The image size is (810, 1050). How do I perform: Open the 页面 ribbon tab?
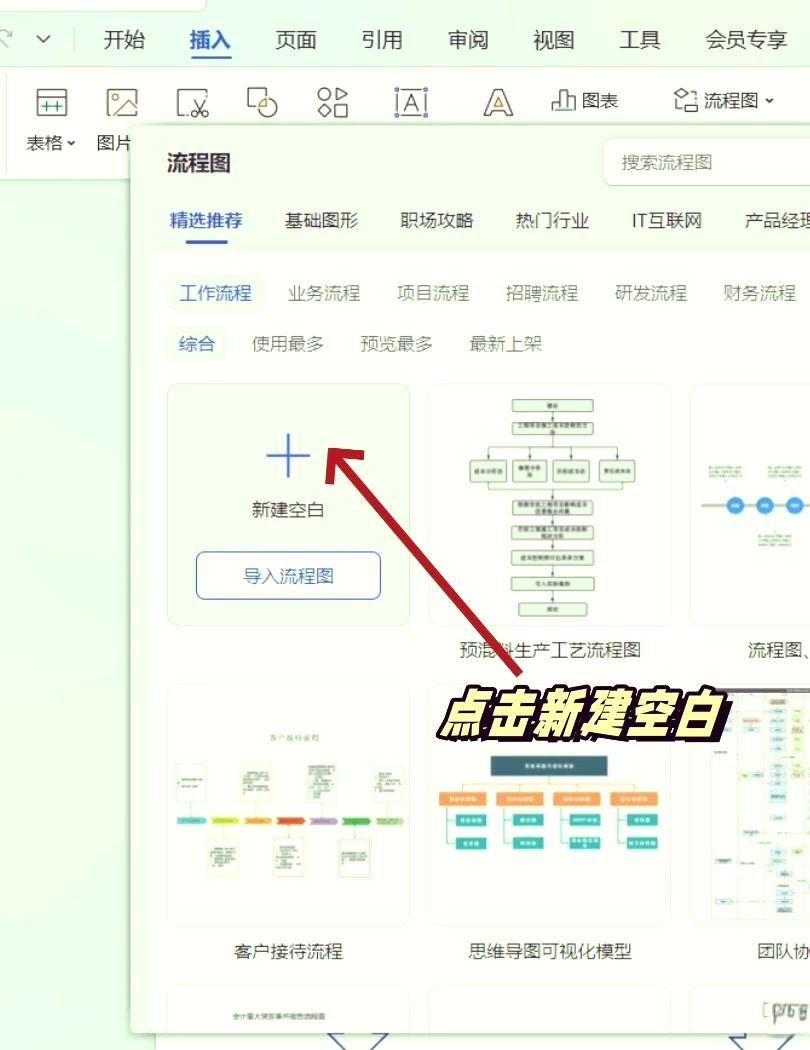pyautogui.click(x=296, y=40)
